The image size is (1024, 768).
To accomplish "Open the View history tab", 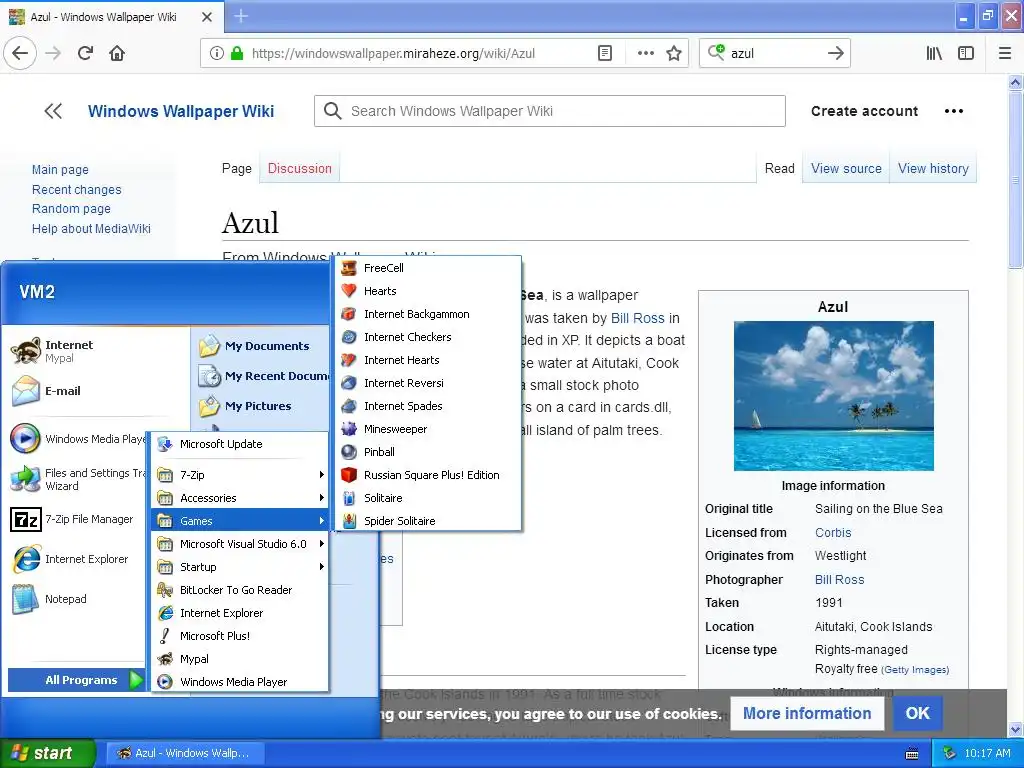I will pos(933,168).
